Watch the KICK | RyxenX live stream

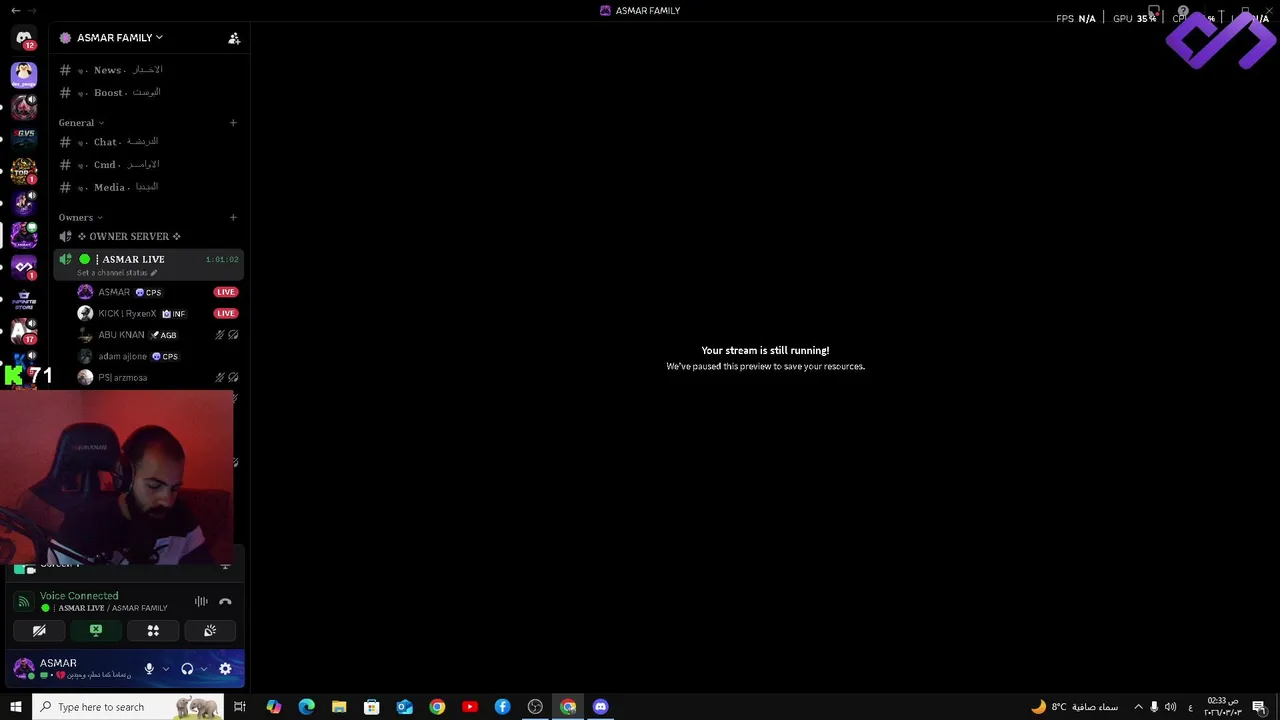[x=225, y=313]
